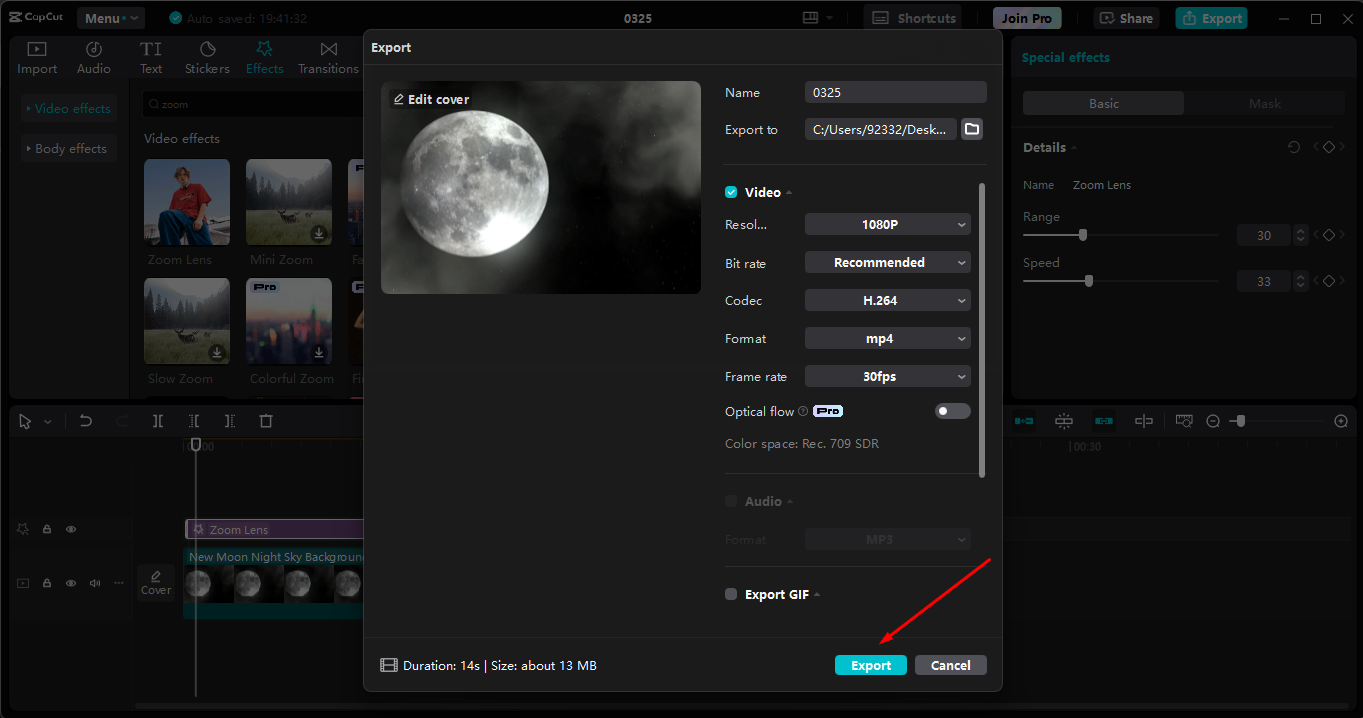This screenshot has width=1363, height=718.
Task: Check the Export GIF checkbox
Action: [730, 593]
